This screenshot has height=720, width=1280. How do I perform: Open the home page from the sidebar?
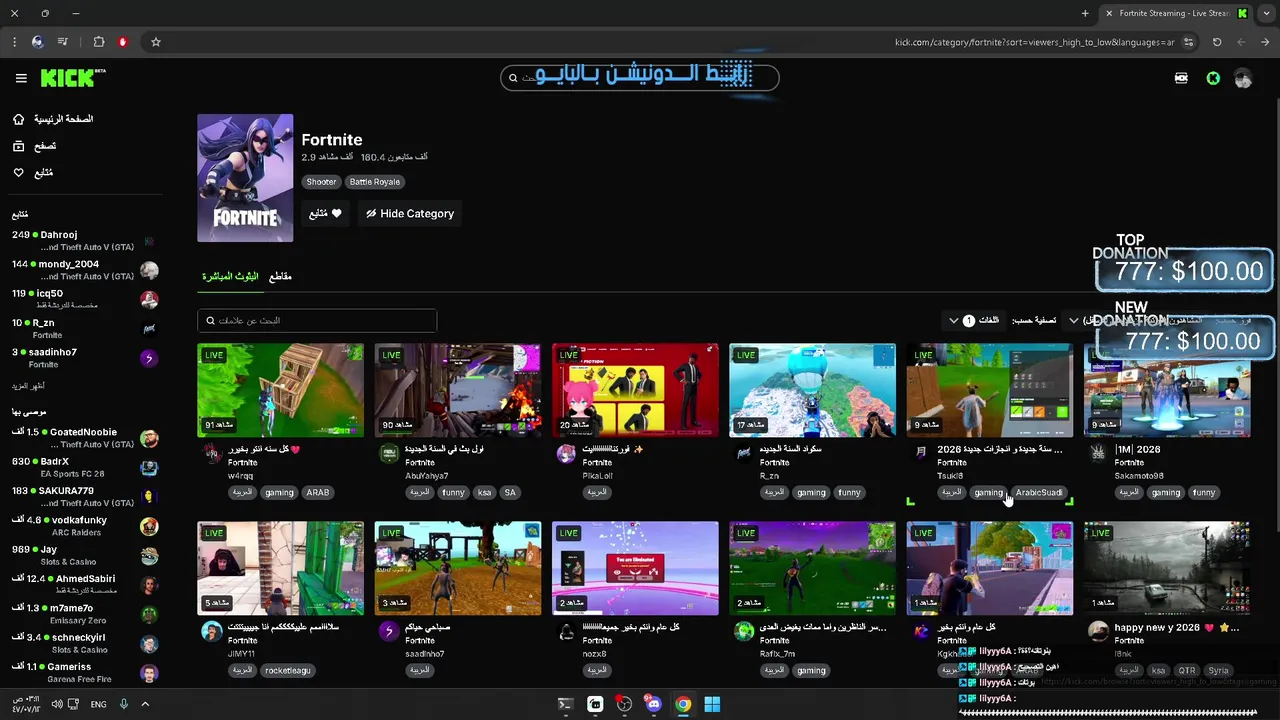point(53,119)
